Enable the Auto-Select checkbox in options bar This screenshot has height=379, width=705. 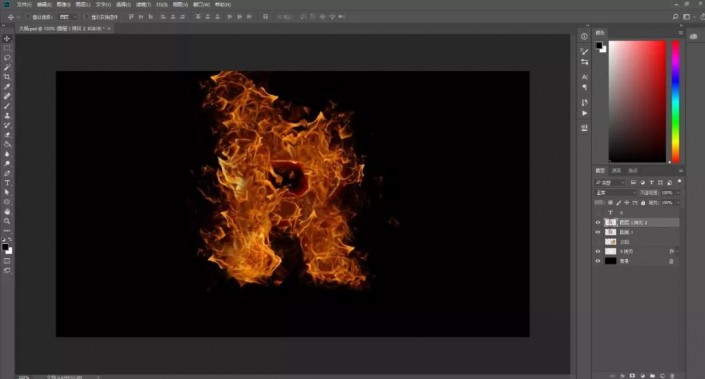click(x=27, y=17)
